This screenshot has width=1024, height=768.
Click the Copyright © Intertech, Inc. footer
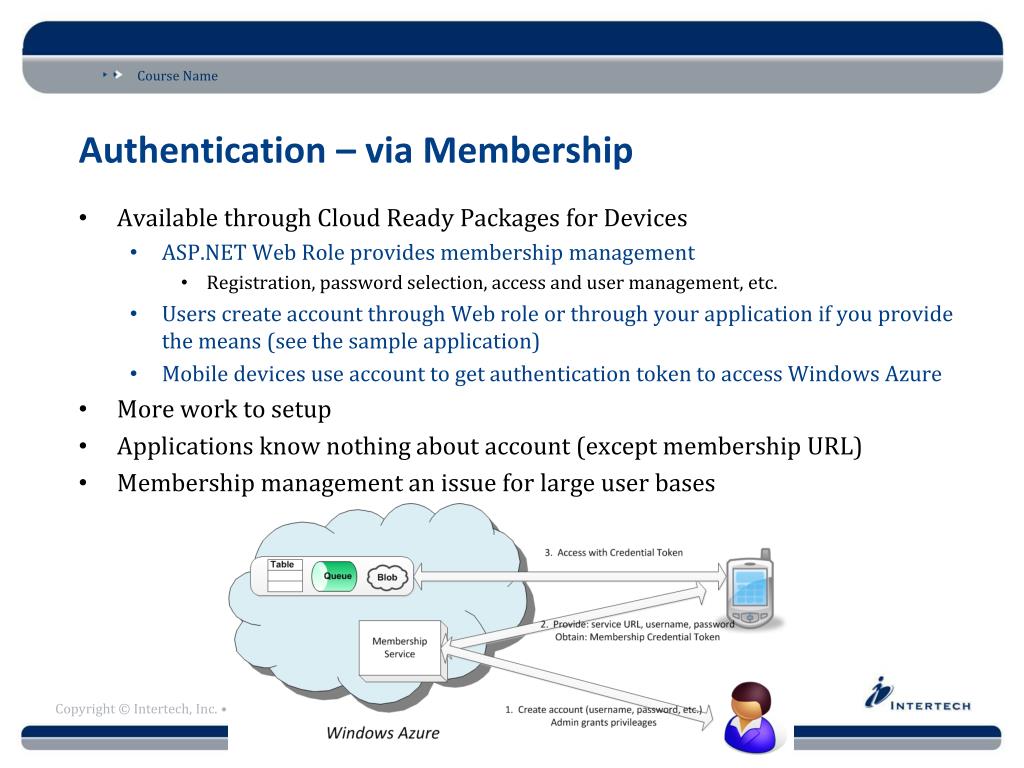coord(140,709)
